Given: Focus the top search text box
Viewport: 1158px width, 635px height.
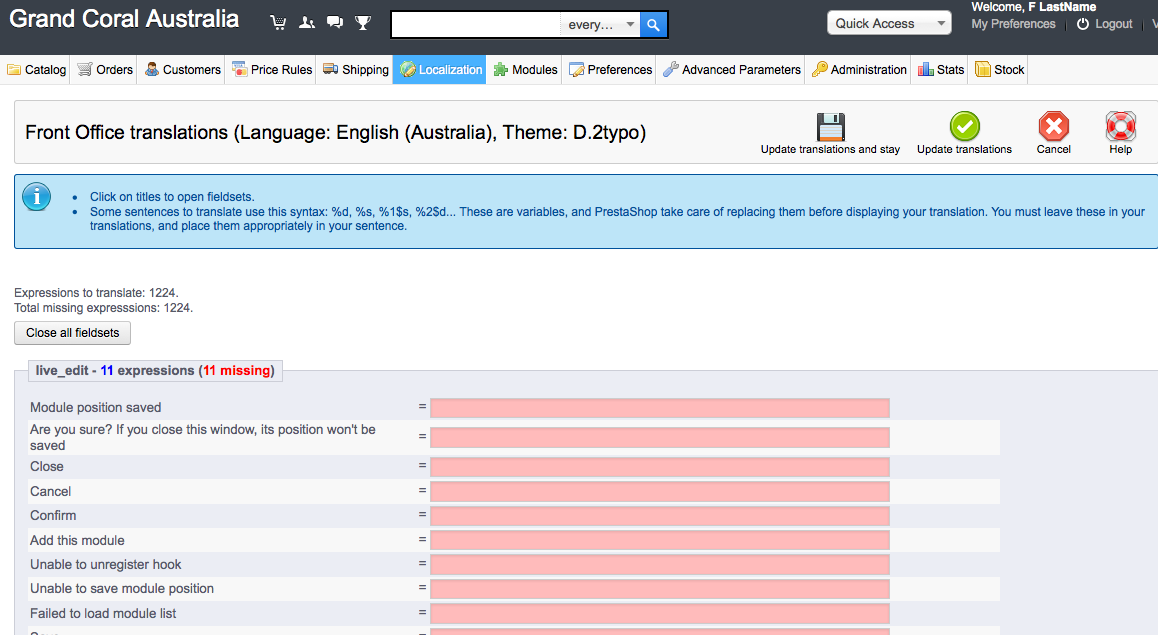Looking at the screenshot, I should coord(476,25).
